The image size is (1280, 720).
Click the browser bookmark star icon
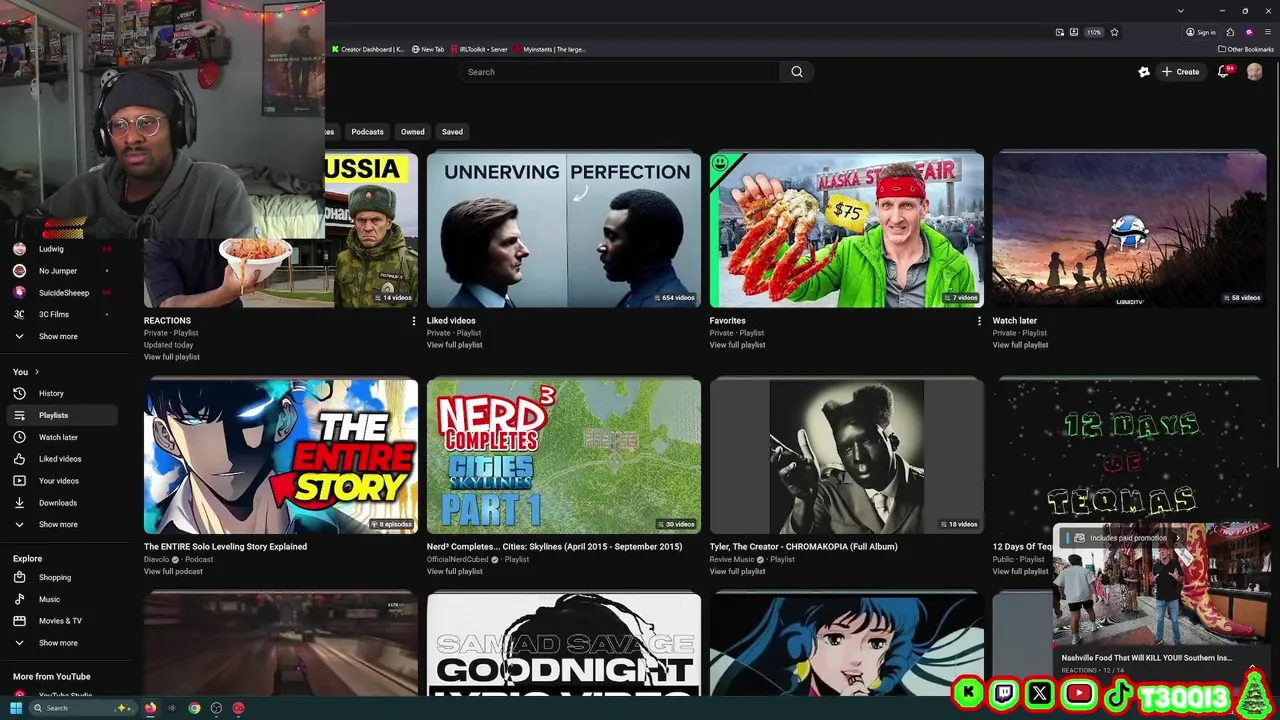coord(1114,32)
